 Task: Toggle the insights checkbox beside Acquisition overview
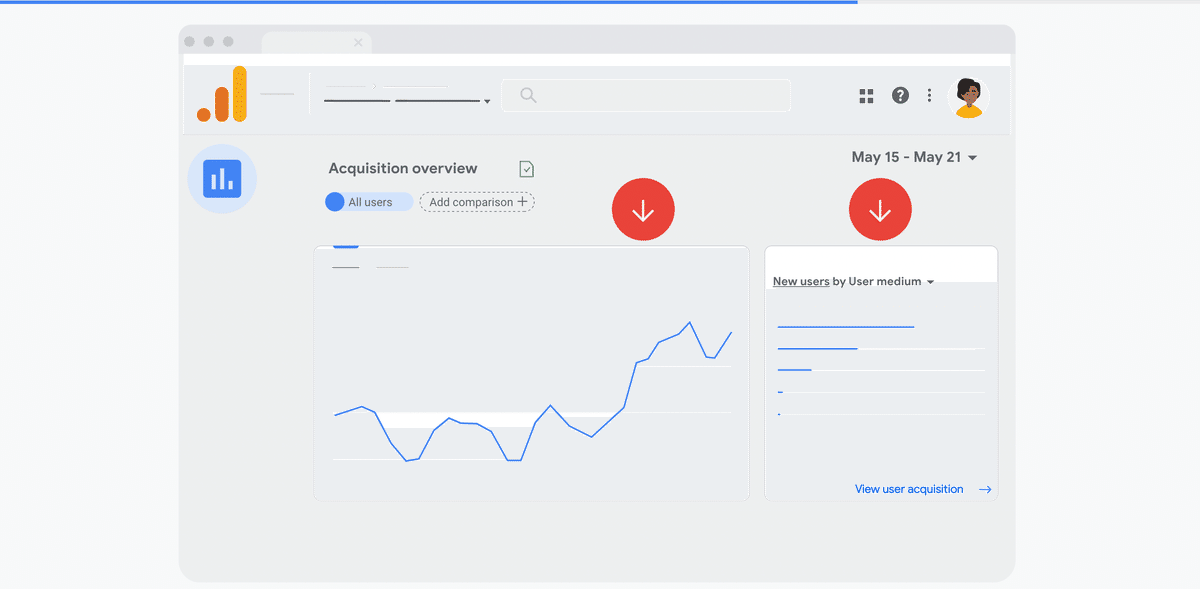(526, 168)
